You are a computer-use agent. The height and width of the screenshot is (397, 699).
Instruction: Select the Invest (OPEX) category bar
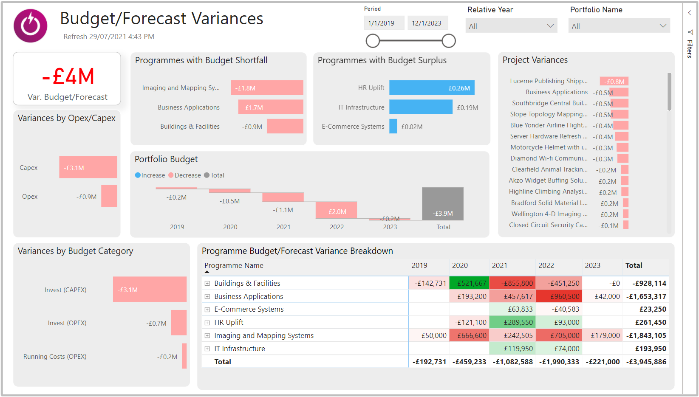(x=179, y=323)
